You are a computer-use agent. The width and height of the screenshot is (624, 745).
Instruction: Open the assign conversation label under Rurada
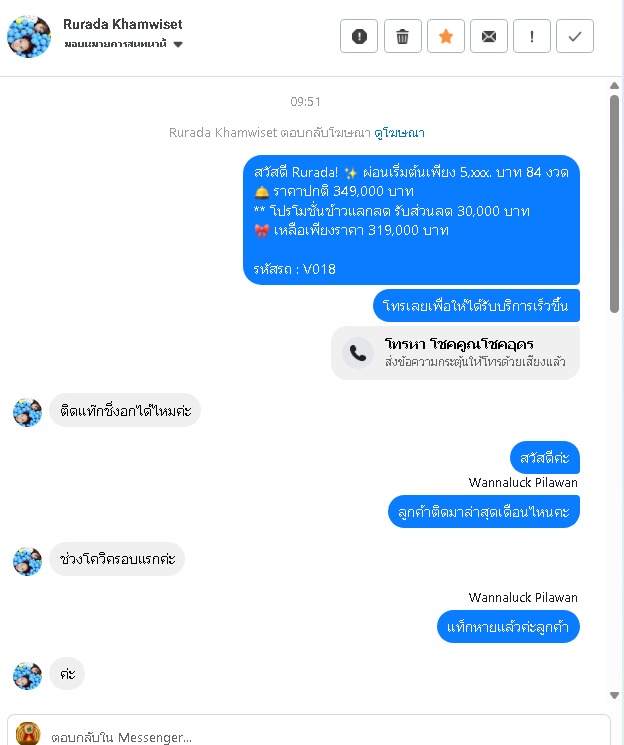(x=115, y=44)
